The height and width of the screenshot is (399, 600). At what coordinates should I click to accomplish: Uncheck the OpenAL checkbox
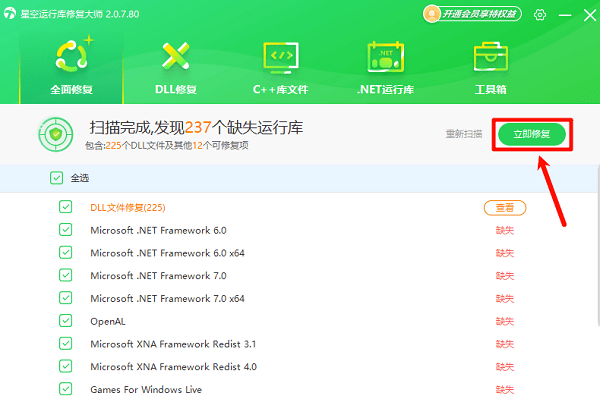pyautogui.click(x=65, y=321)
